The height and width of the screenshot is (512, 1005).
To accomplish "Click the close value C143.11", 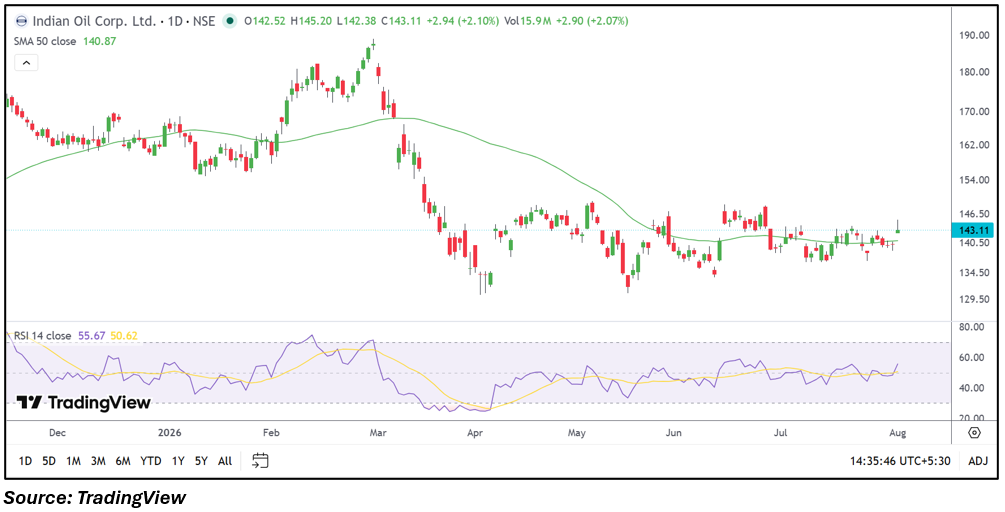I will (x=403, y=21).
